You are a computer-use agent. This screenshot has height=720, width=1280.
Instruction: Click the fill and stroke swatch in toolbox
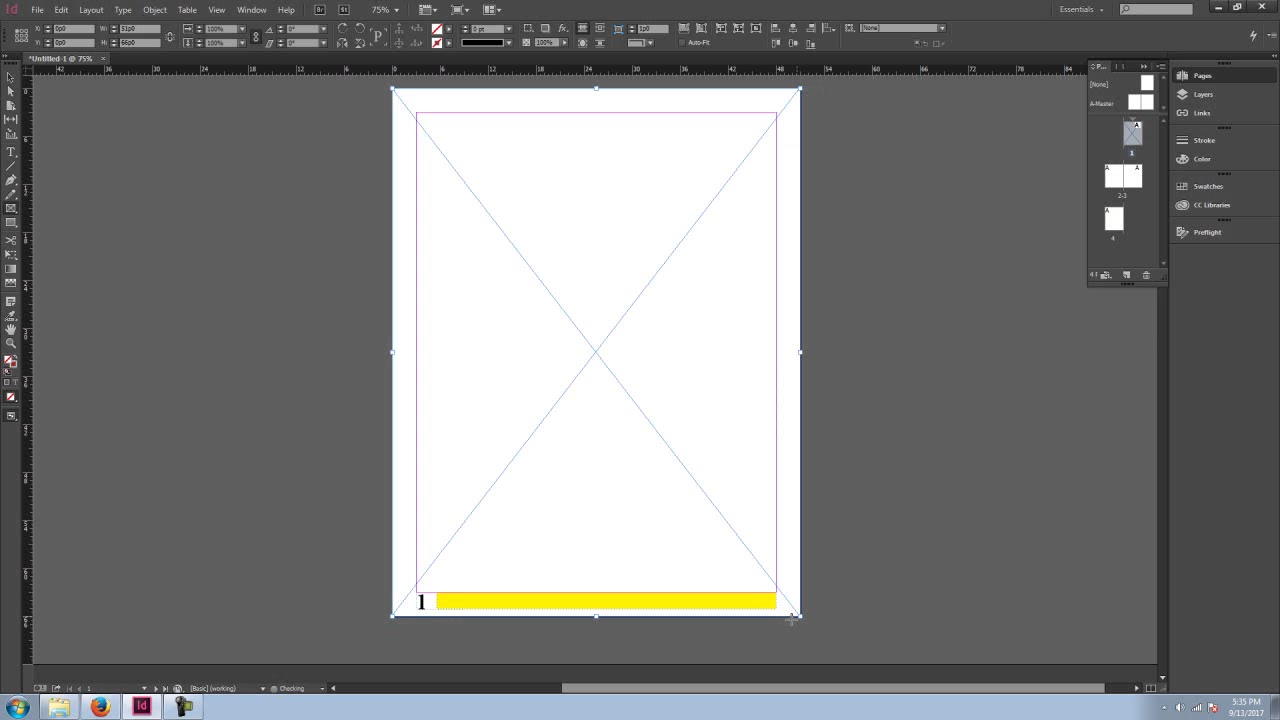10,361
